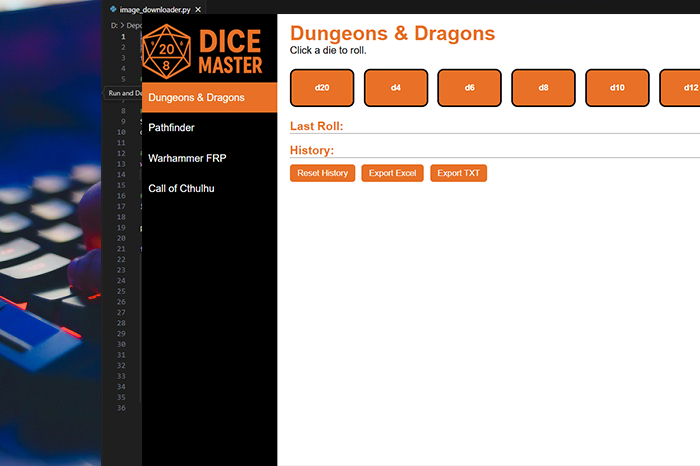The width and height of the screenshot is (700, 466).
Task: Export roll history to Excel
Action: (392, 173)
